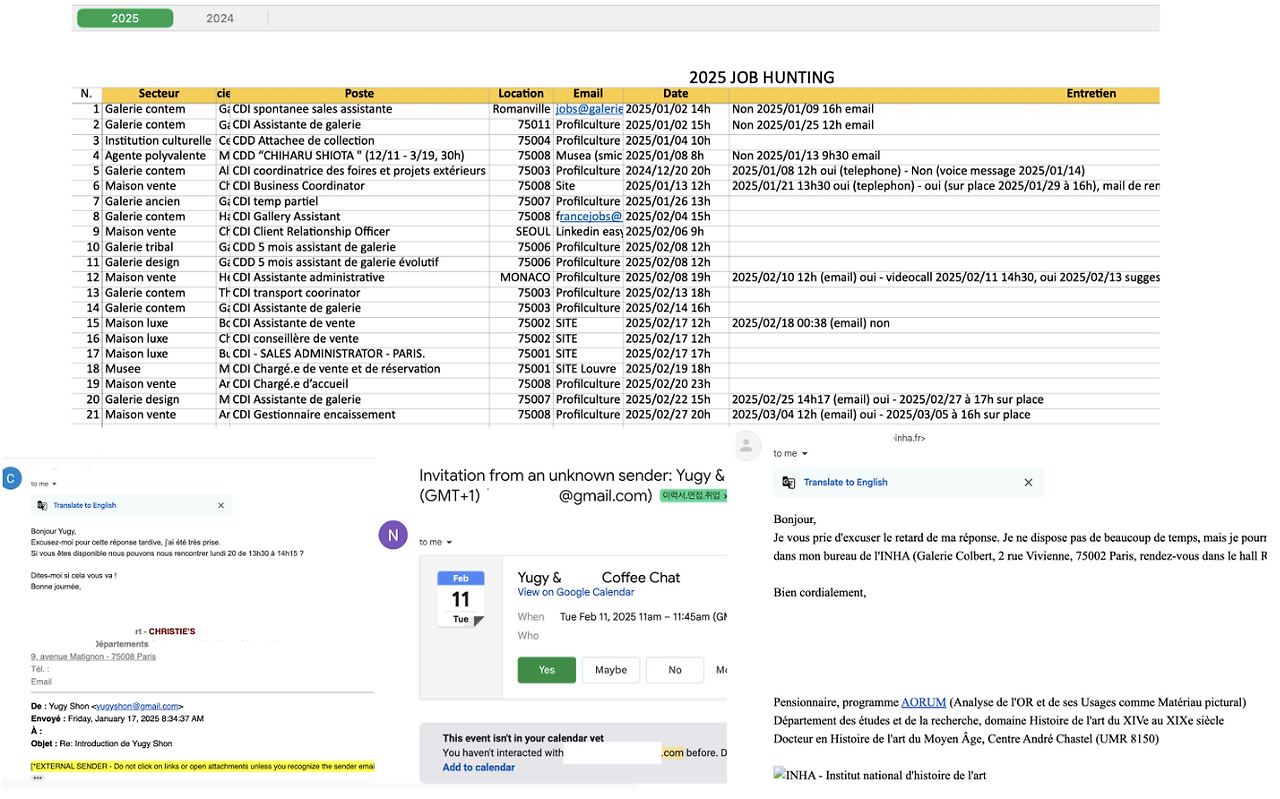Dismiss the translate bar in the INHA email
1280x799 pixels.
coord(1028,482)
